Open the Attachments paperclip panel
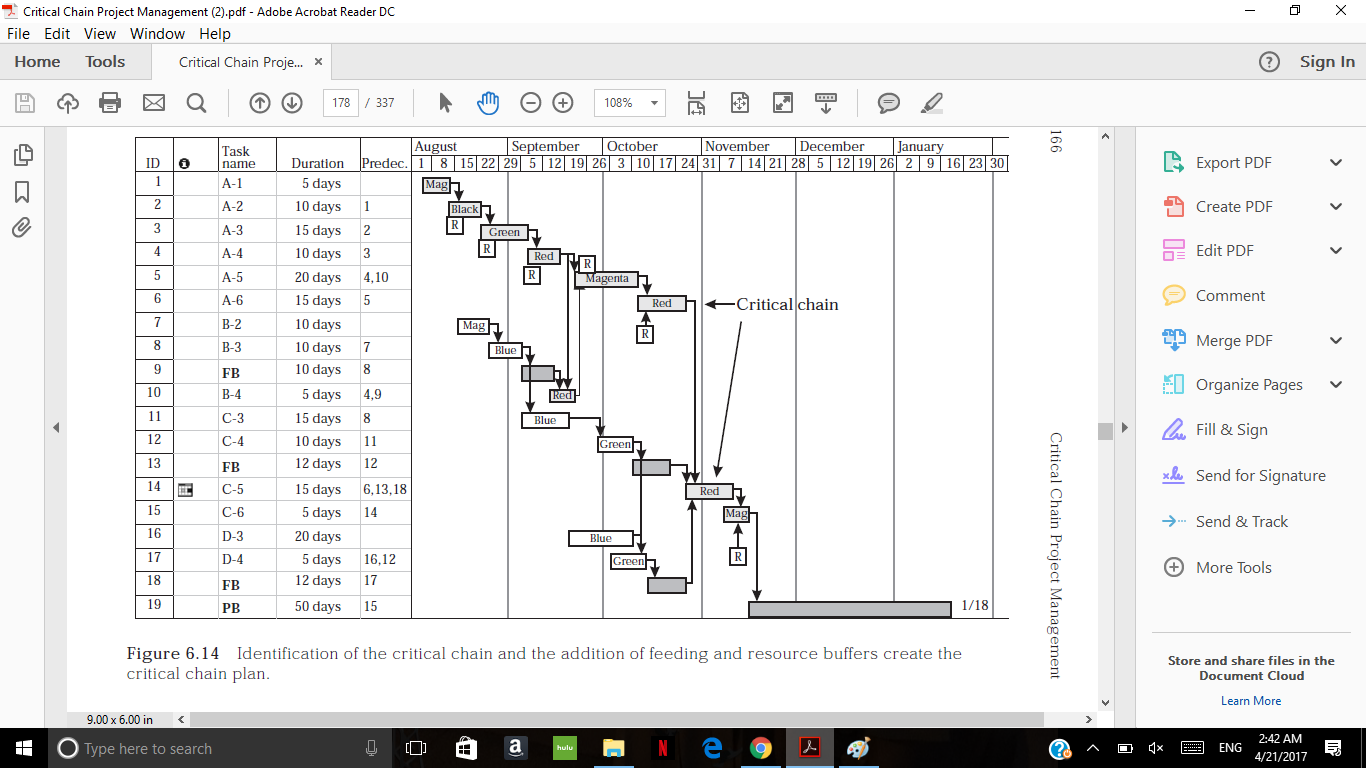 coord(22,228)
